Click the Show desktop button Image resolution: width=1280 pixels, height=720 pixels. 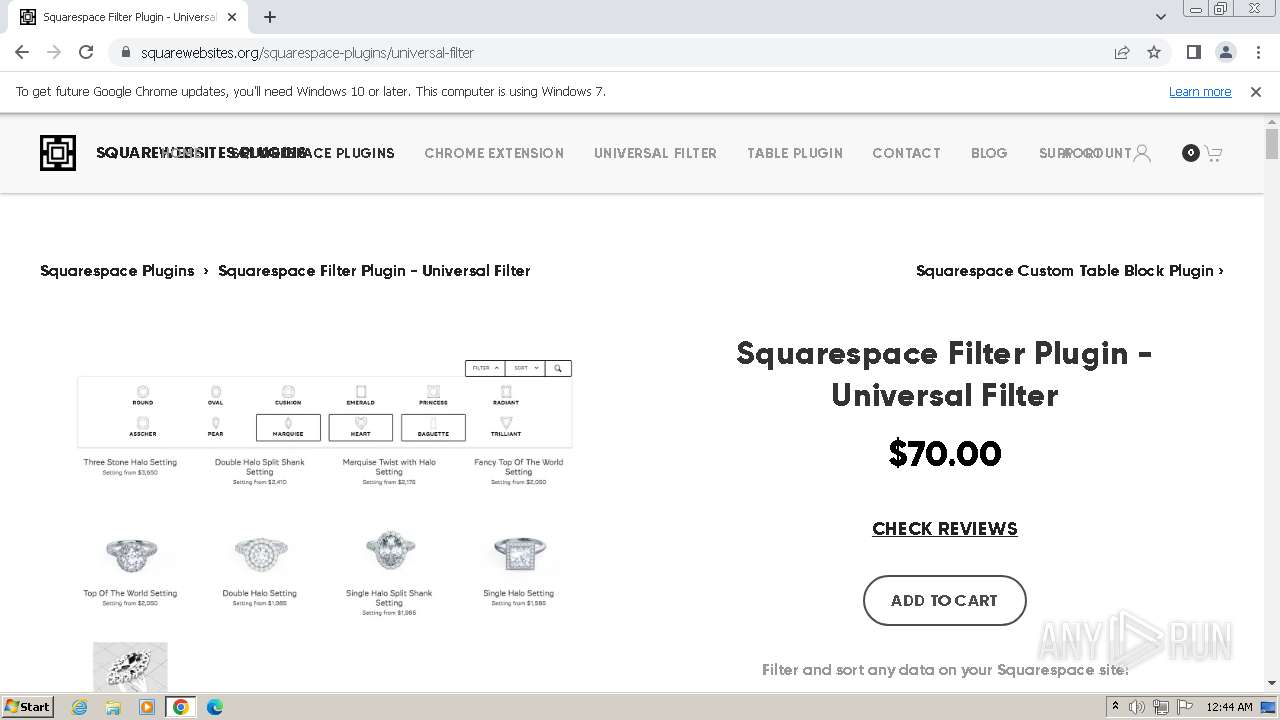(1270, 707)
